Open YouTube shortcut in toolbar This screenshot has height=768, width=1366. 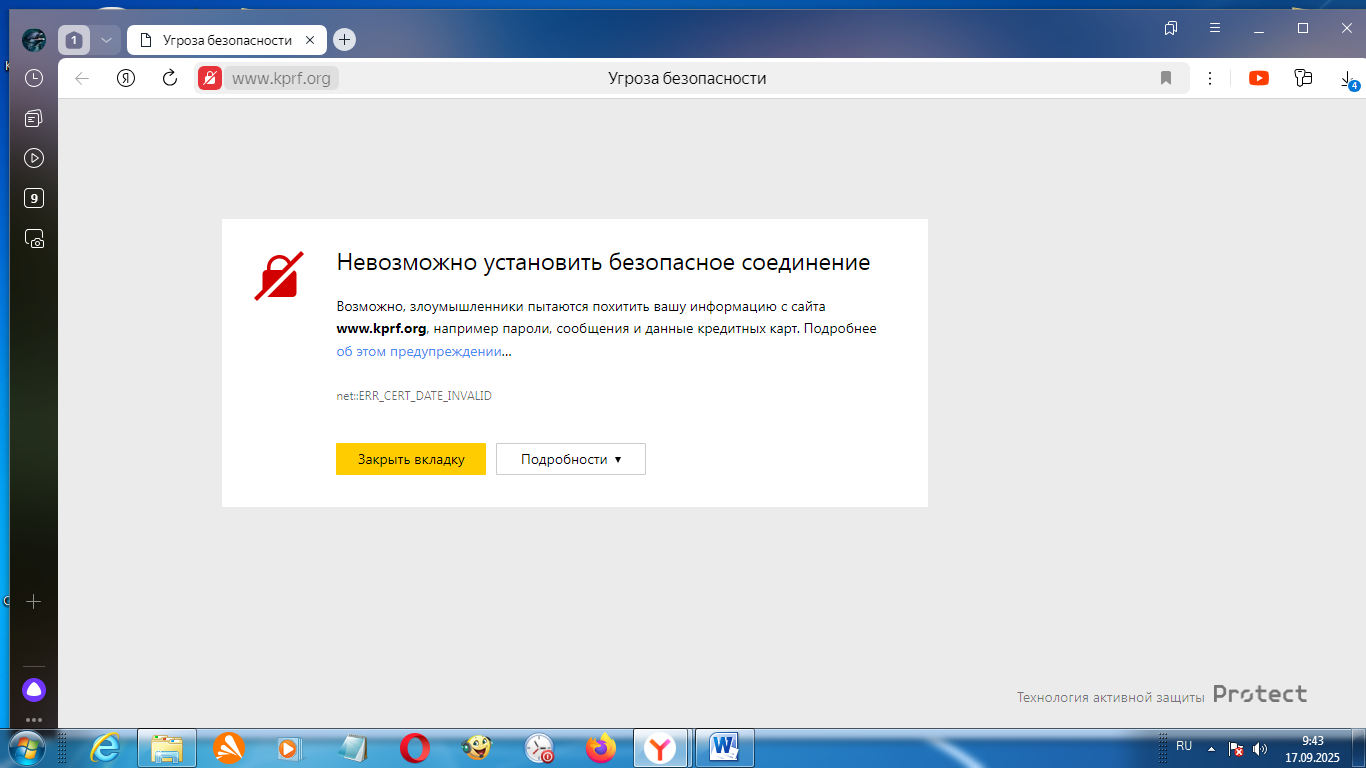pos(1259,78)
